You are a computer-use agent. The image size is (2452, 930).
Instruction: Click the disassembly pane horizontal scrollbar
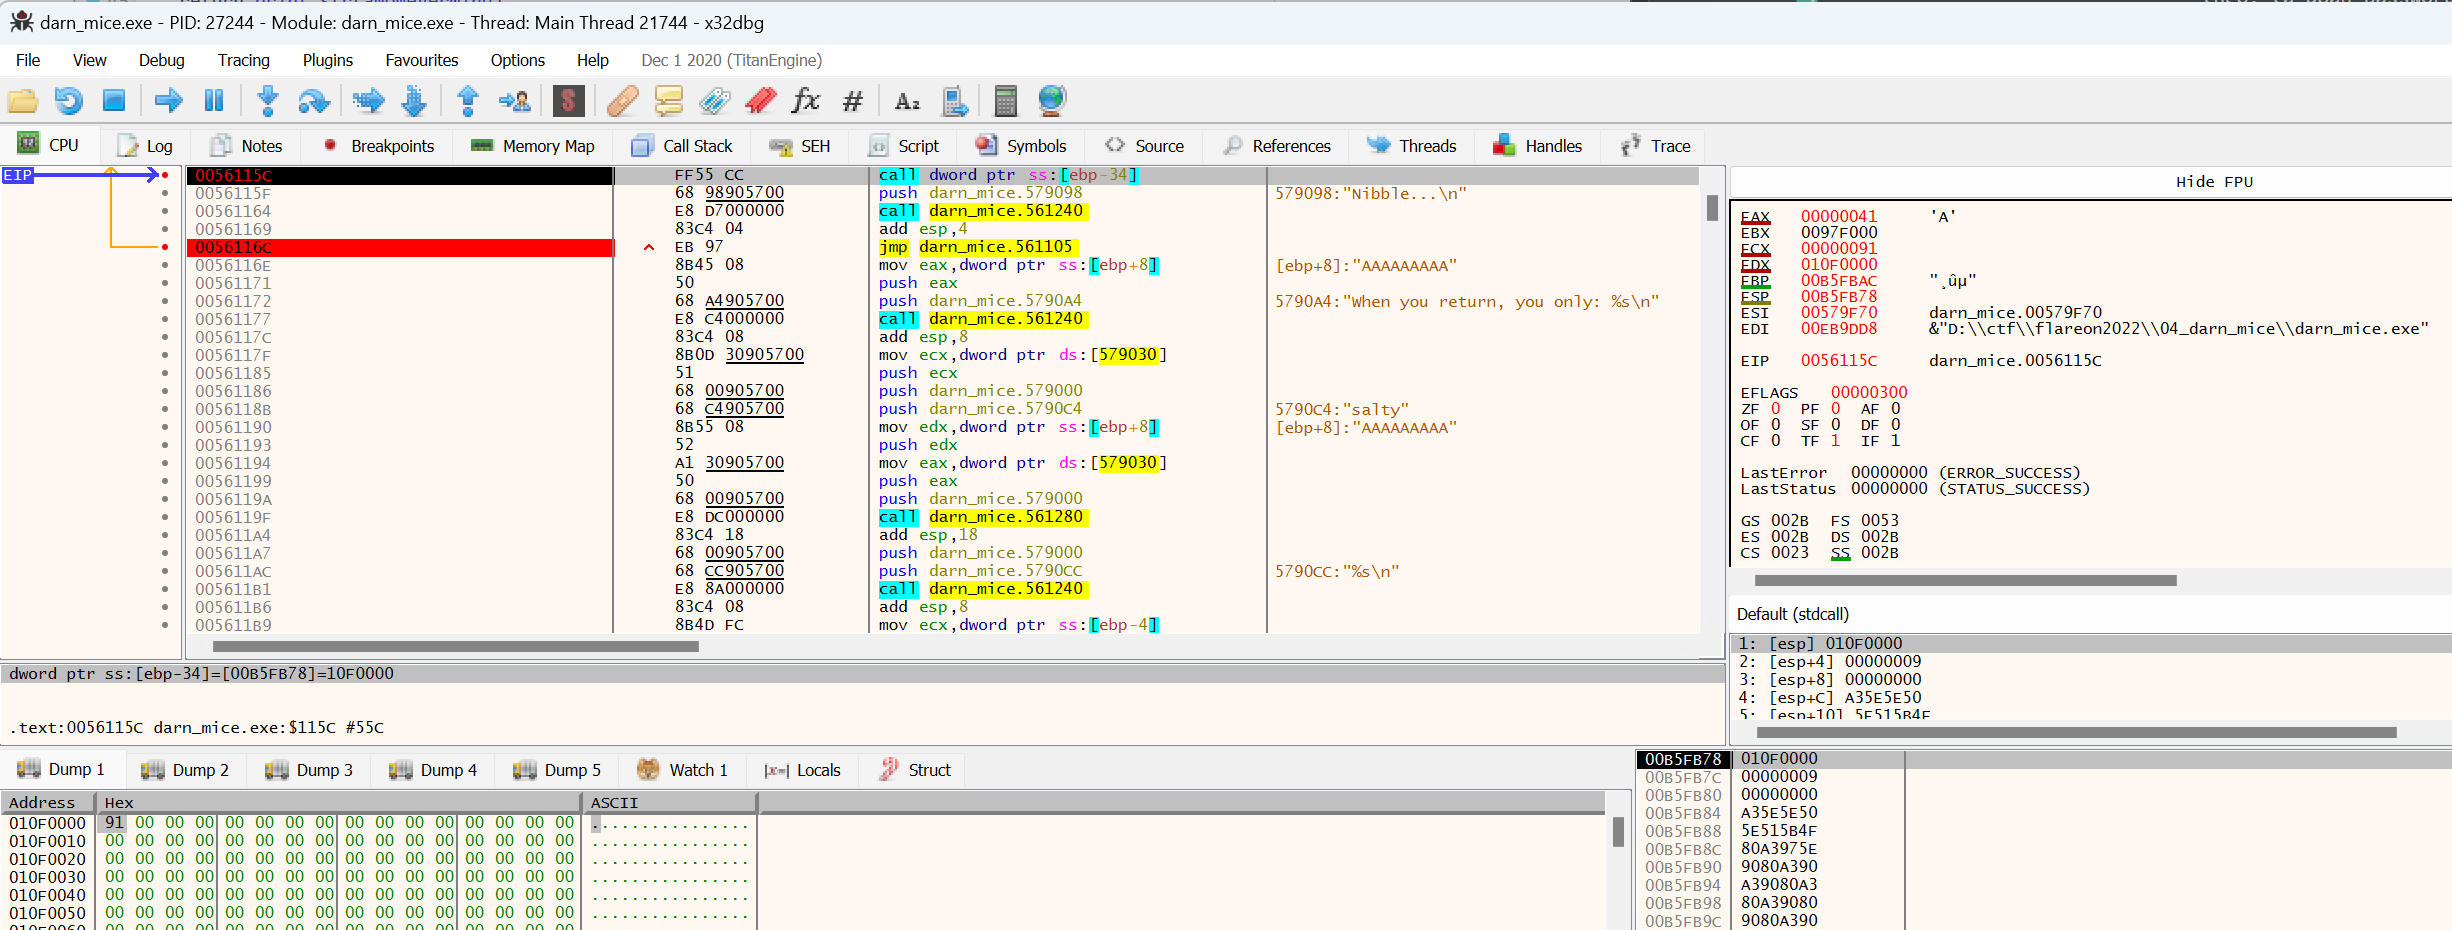coord(456,647)
